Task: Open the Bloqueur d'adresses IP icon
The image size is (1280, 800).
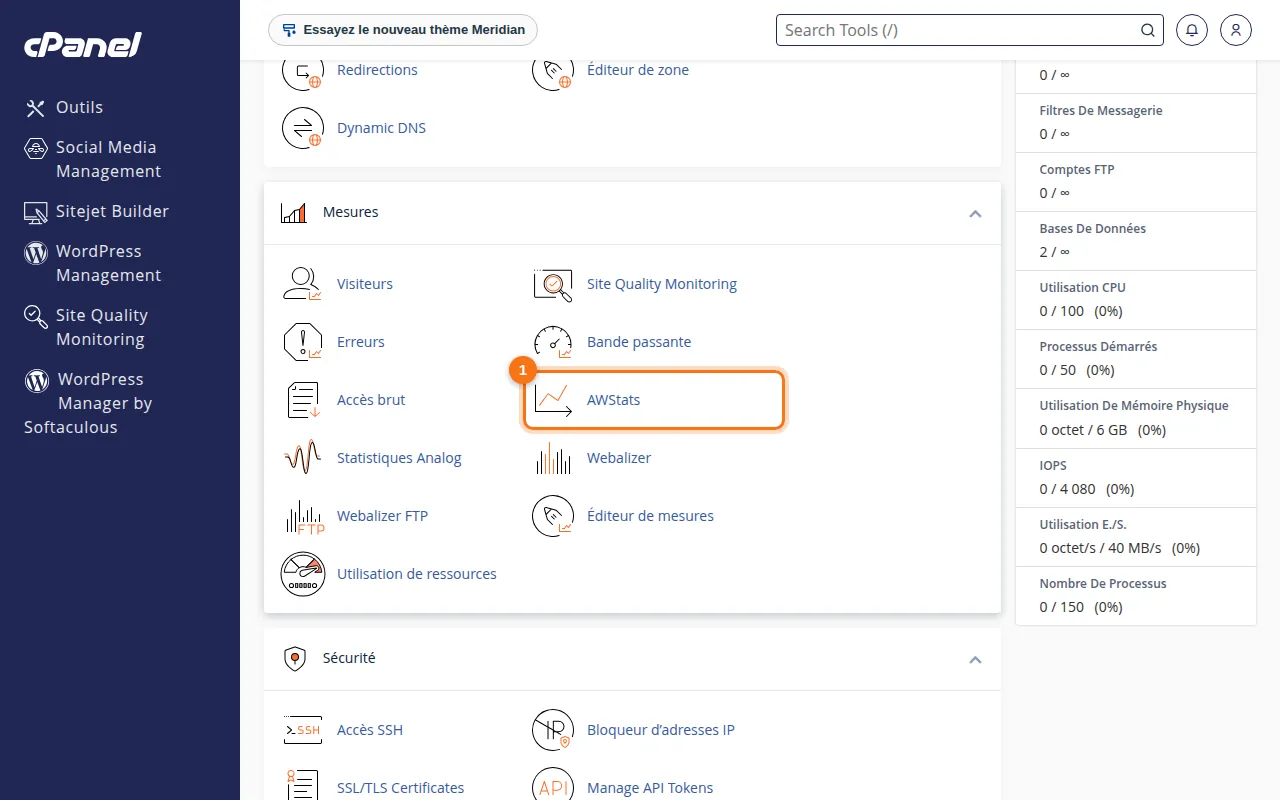Action: 552,730
